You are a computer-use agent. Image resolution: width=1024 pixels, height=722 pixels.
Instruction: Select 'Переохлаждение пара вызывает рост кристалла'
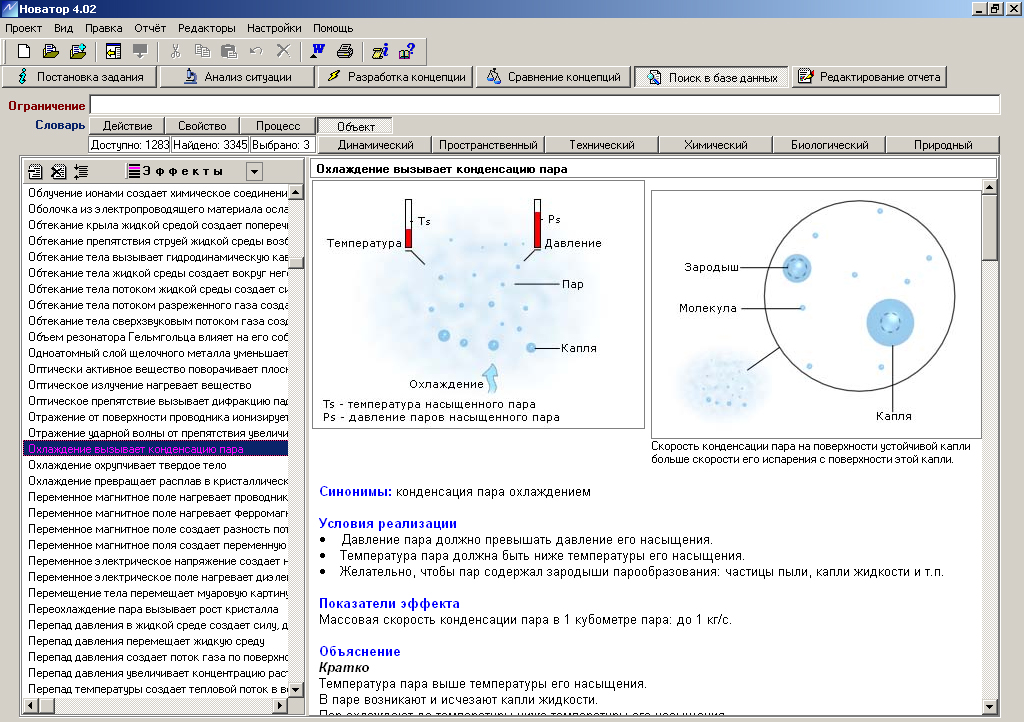click(155, 609)
